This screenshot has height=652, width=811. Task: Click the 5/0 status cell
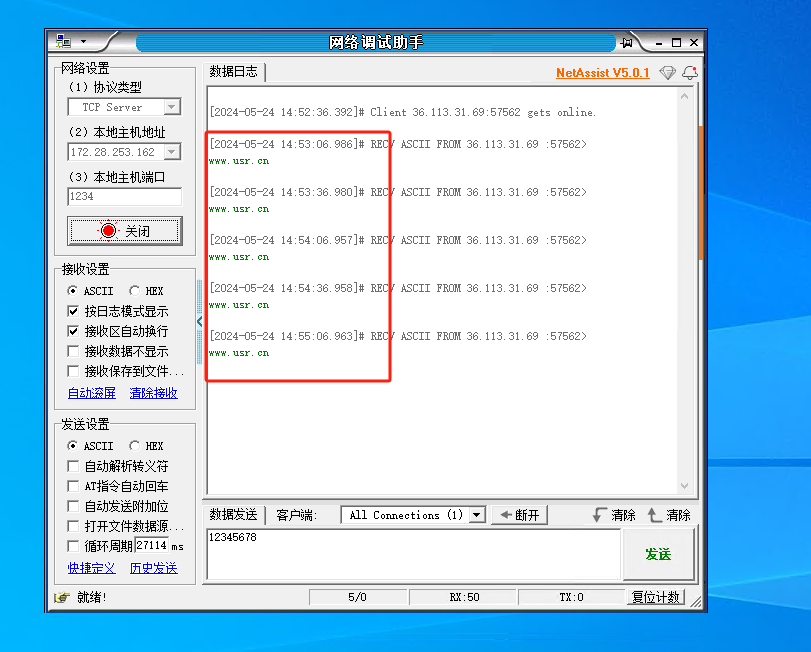pos(357,597)
